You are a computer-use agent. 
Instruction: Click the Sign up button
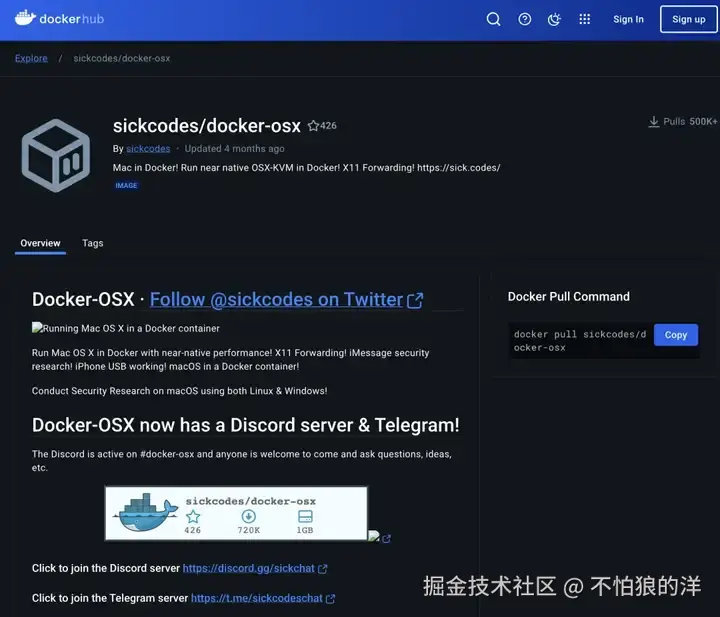coord(688,19)
